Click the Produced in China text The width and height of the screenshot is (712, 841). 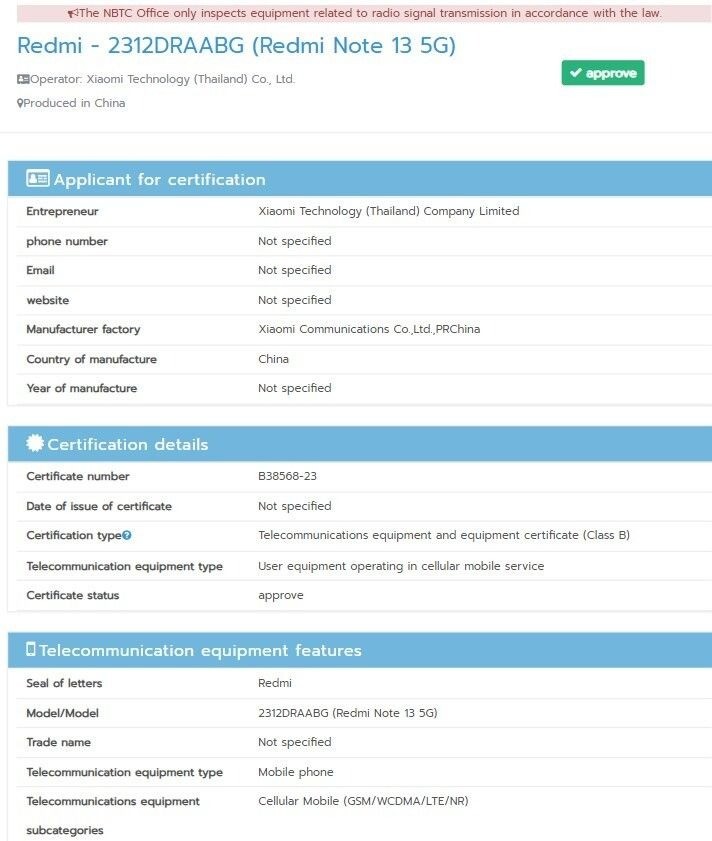[74, 103]
